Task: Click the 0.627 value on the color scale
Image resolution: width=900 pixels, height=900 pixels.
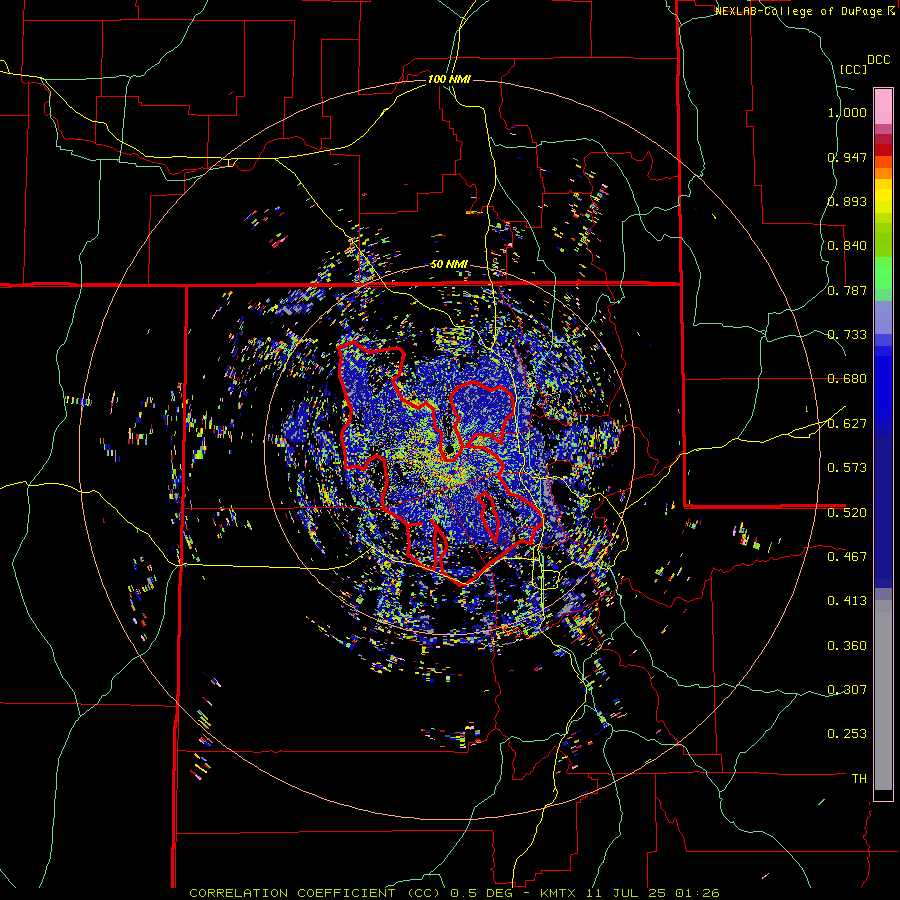Action: (847, 424)
